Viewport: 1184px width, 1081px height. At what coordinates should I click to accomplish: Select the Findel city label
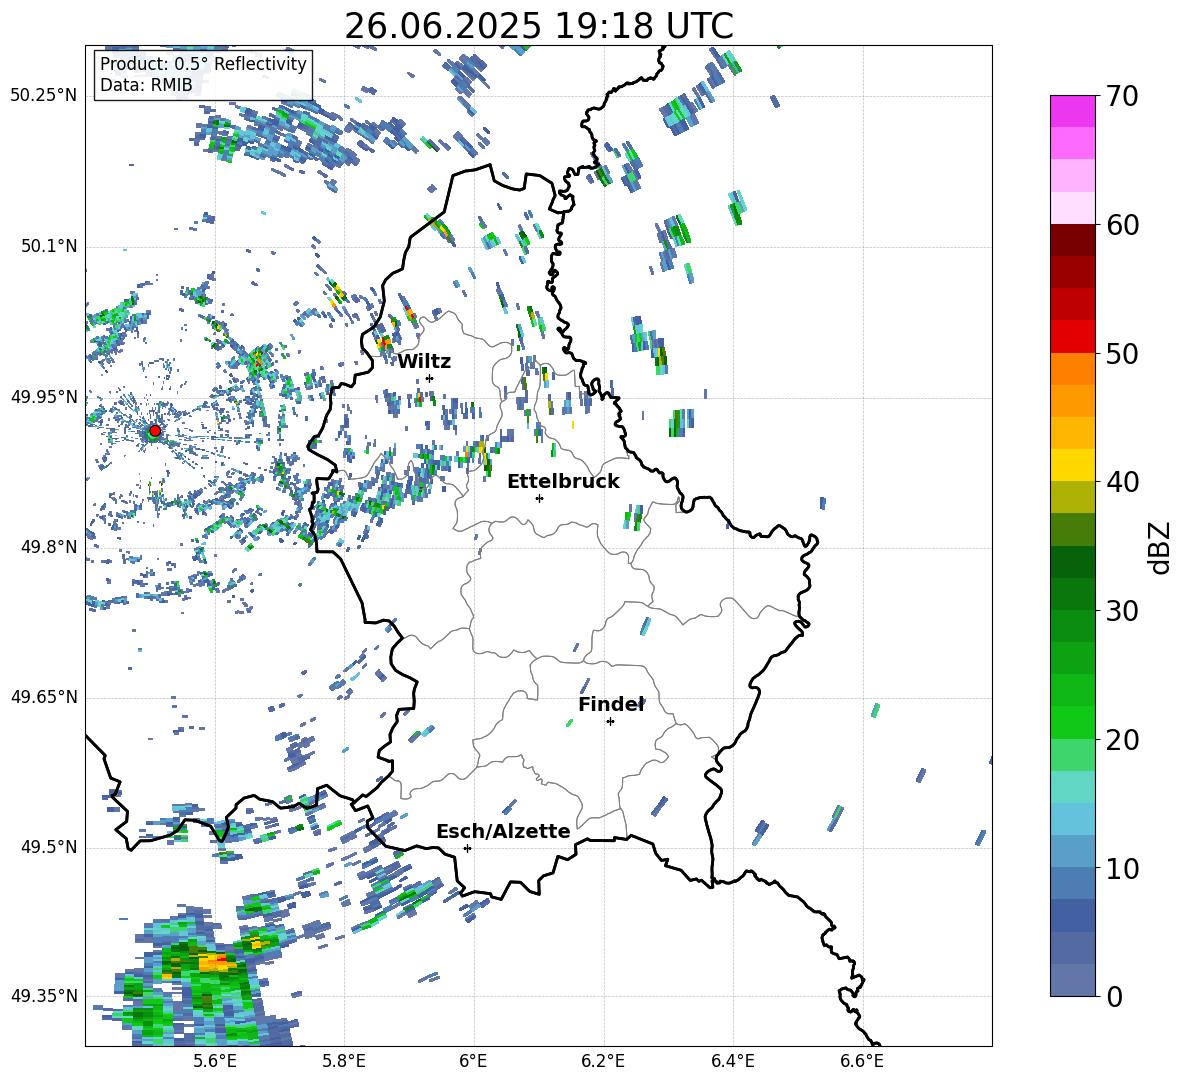(611, 704)
